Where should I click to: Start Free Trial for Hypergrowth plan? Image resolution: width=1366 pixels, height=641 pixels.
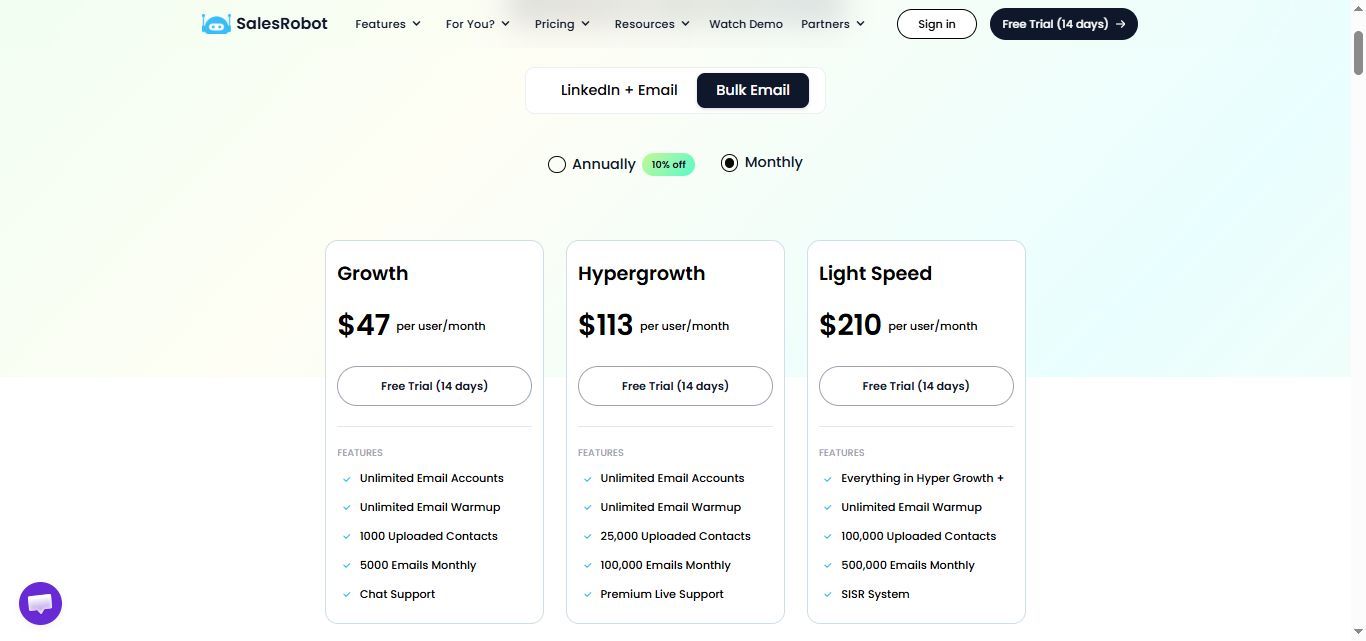pos(675,386)
